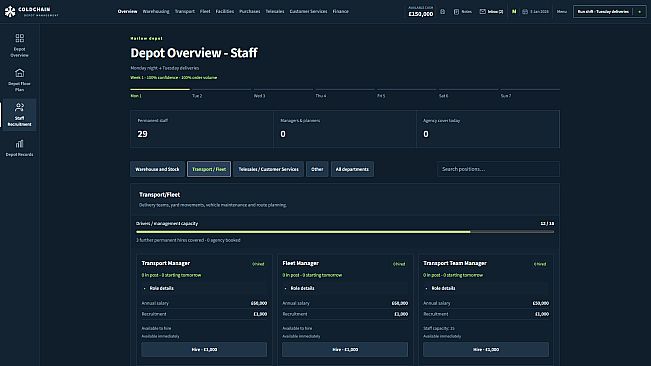Open the Run shift button dropdown arrow
The width and height of the screenshot is (651, 366).
pyautogui.click(x=639, y=12)
